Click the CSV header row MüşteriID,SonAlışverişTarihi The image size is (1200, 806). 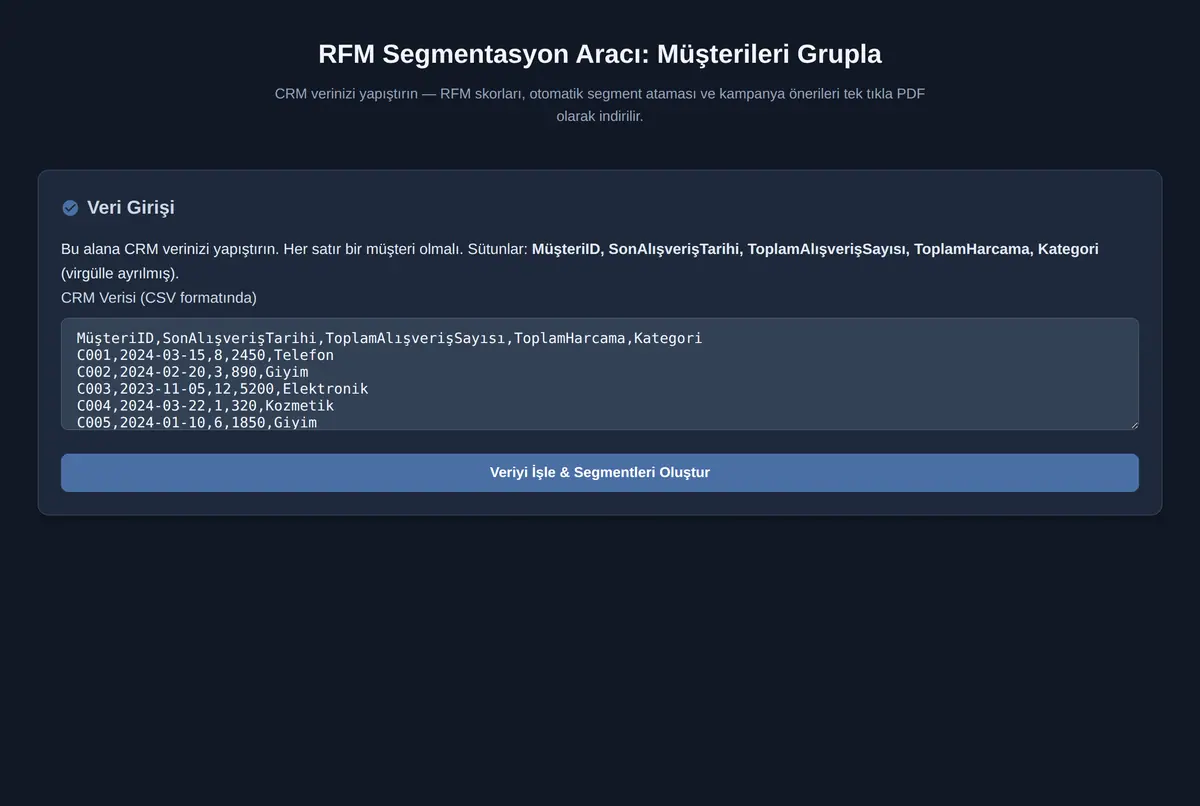pos(389,338)
